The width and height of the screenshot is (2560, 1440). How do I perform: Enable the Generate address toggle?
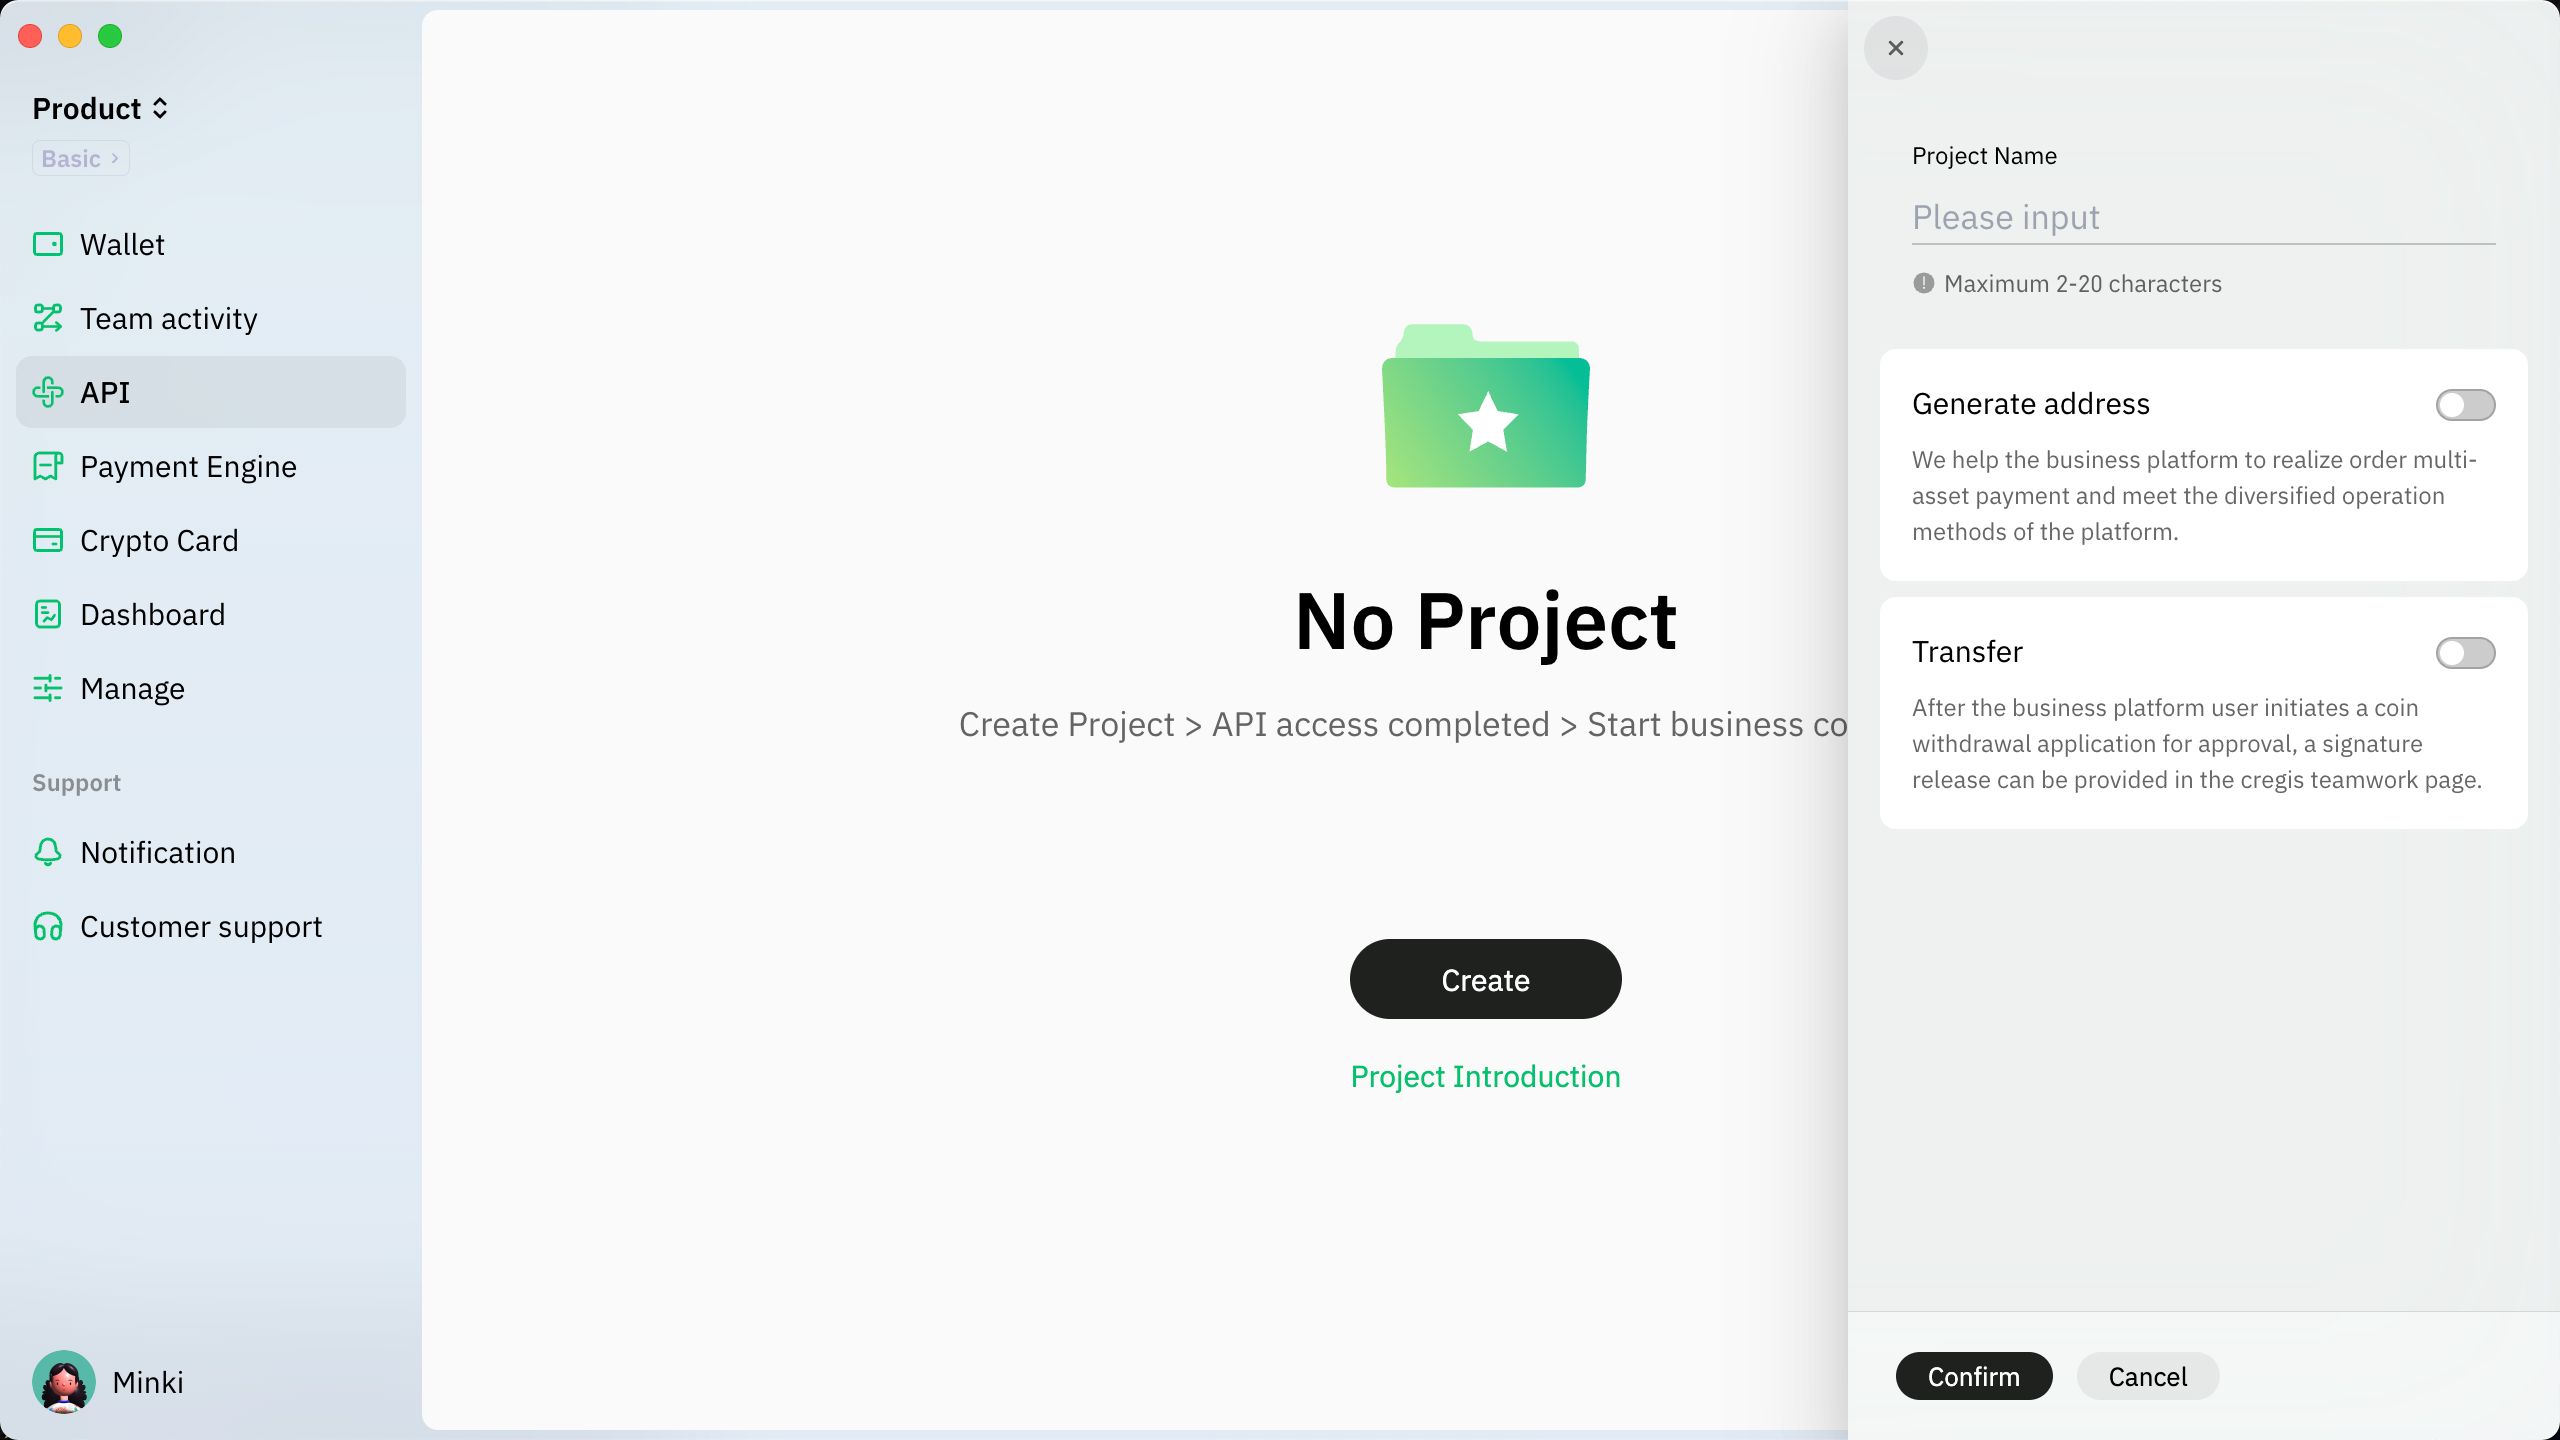coord(2464,405)
